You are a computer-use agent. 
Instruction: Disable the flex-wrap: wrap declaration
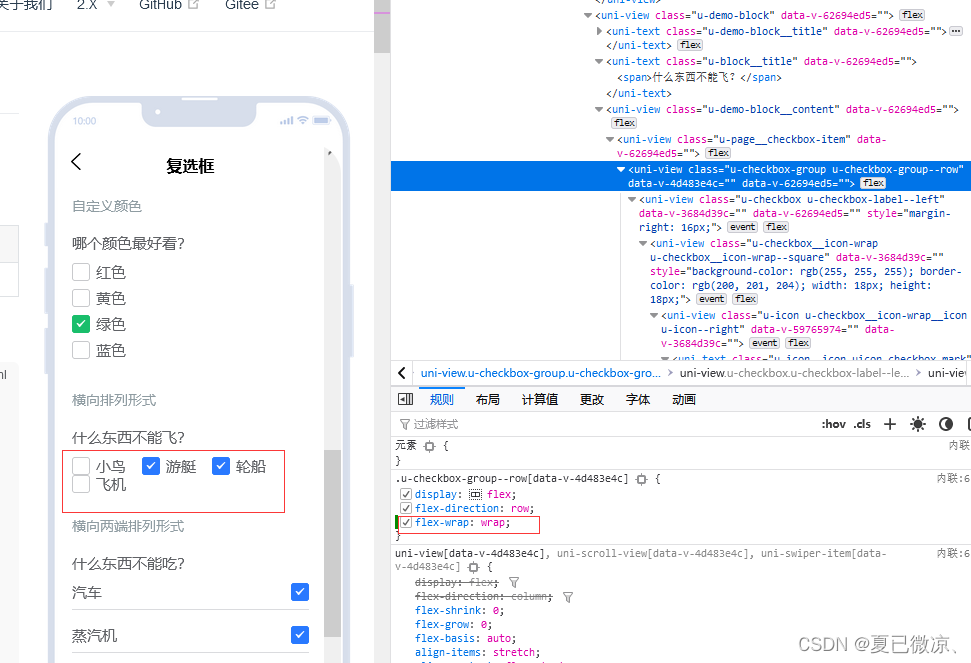[406, 522]
